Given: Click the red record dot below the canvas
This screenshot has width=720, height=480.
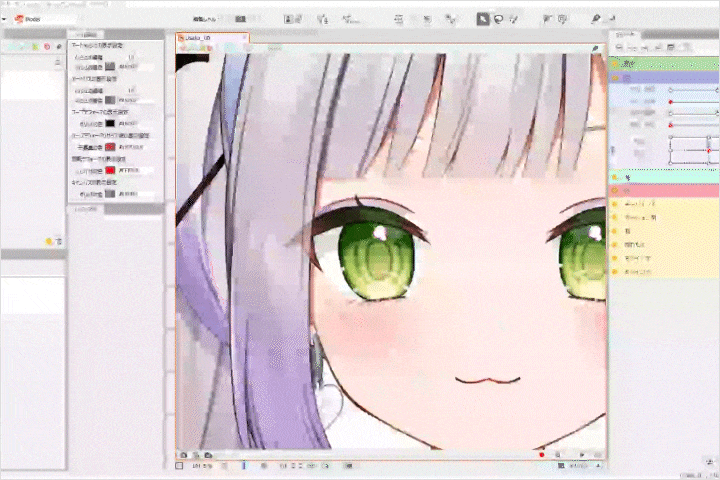Looking at the screenshot, I should (x=542, y=455).
